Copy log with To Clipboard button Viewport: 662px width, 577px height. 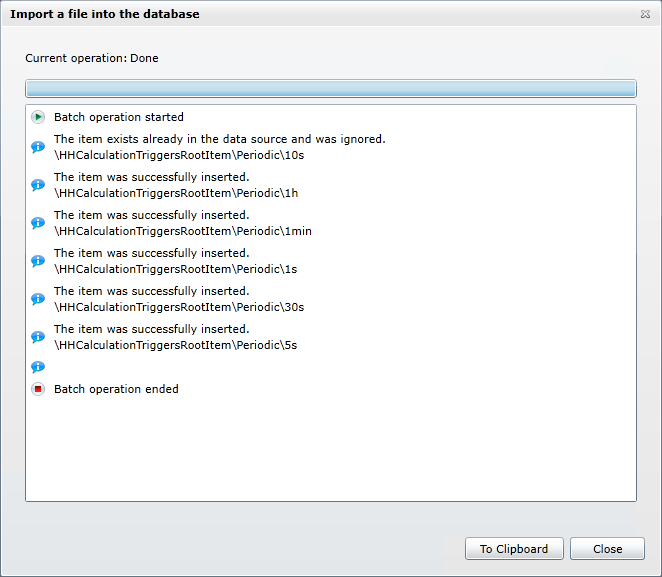click(513, 549)
